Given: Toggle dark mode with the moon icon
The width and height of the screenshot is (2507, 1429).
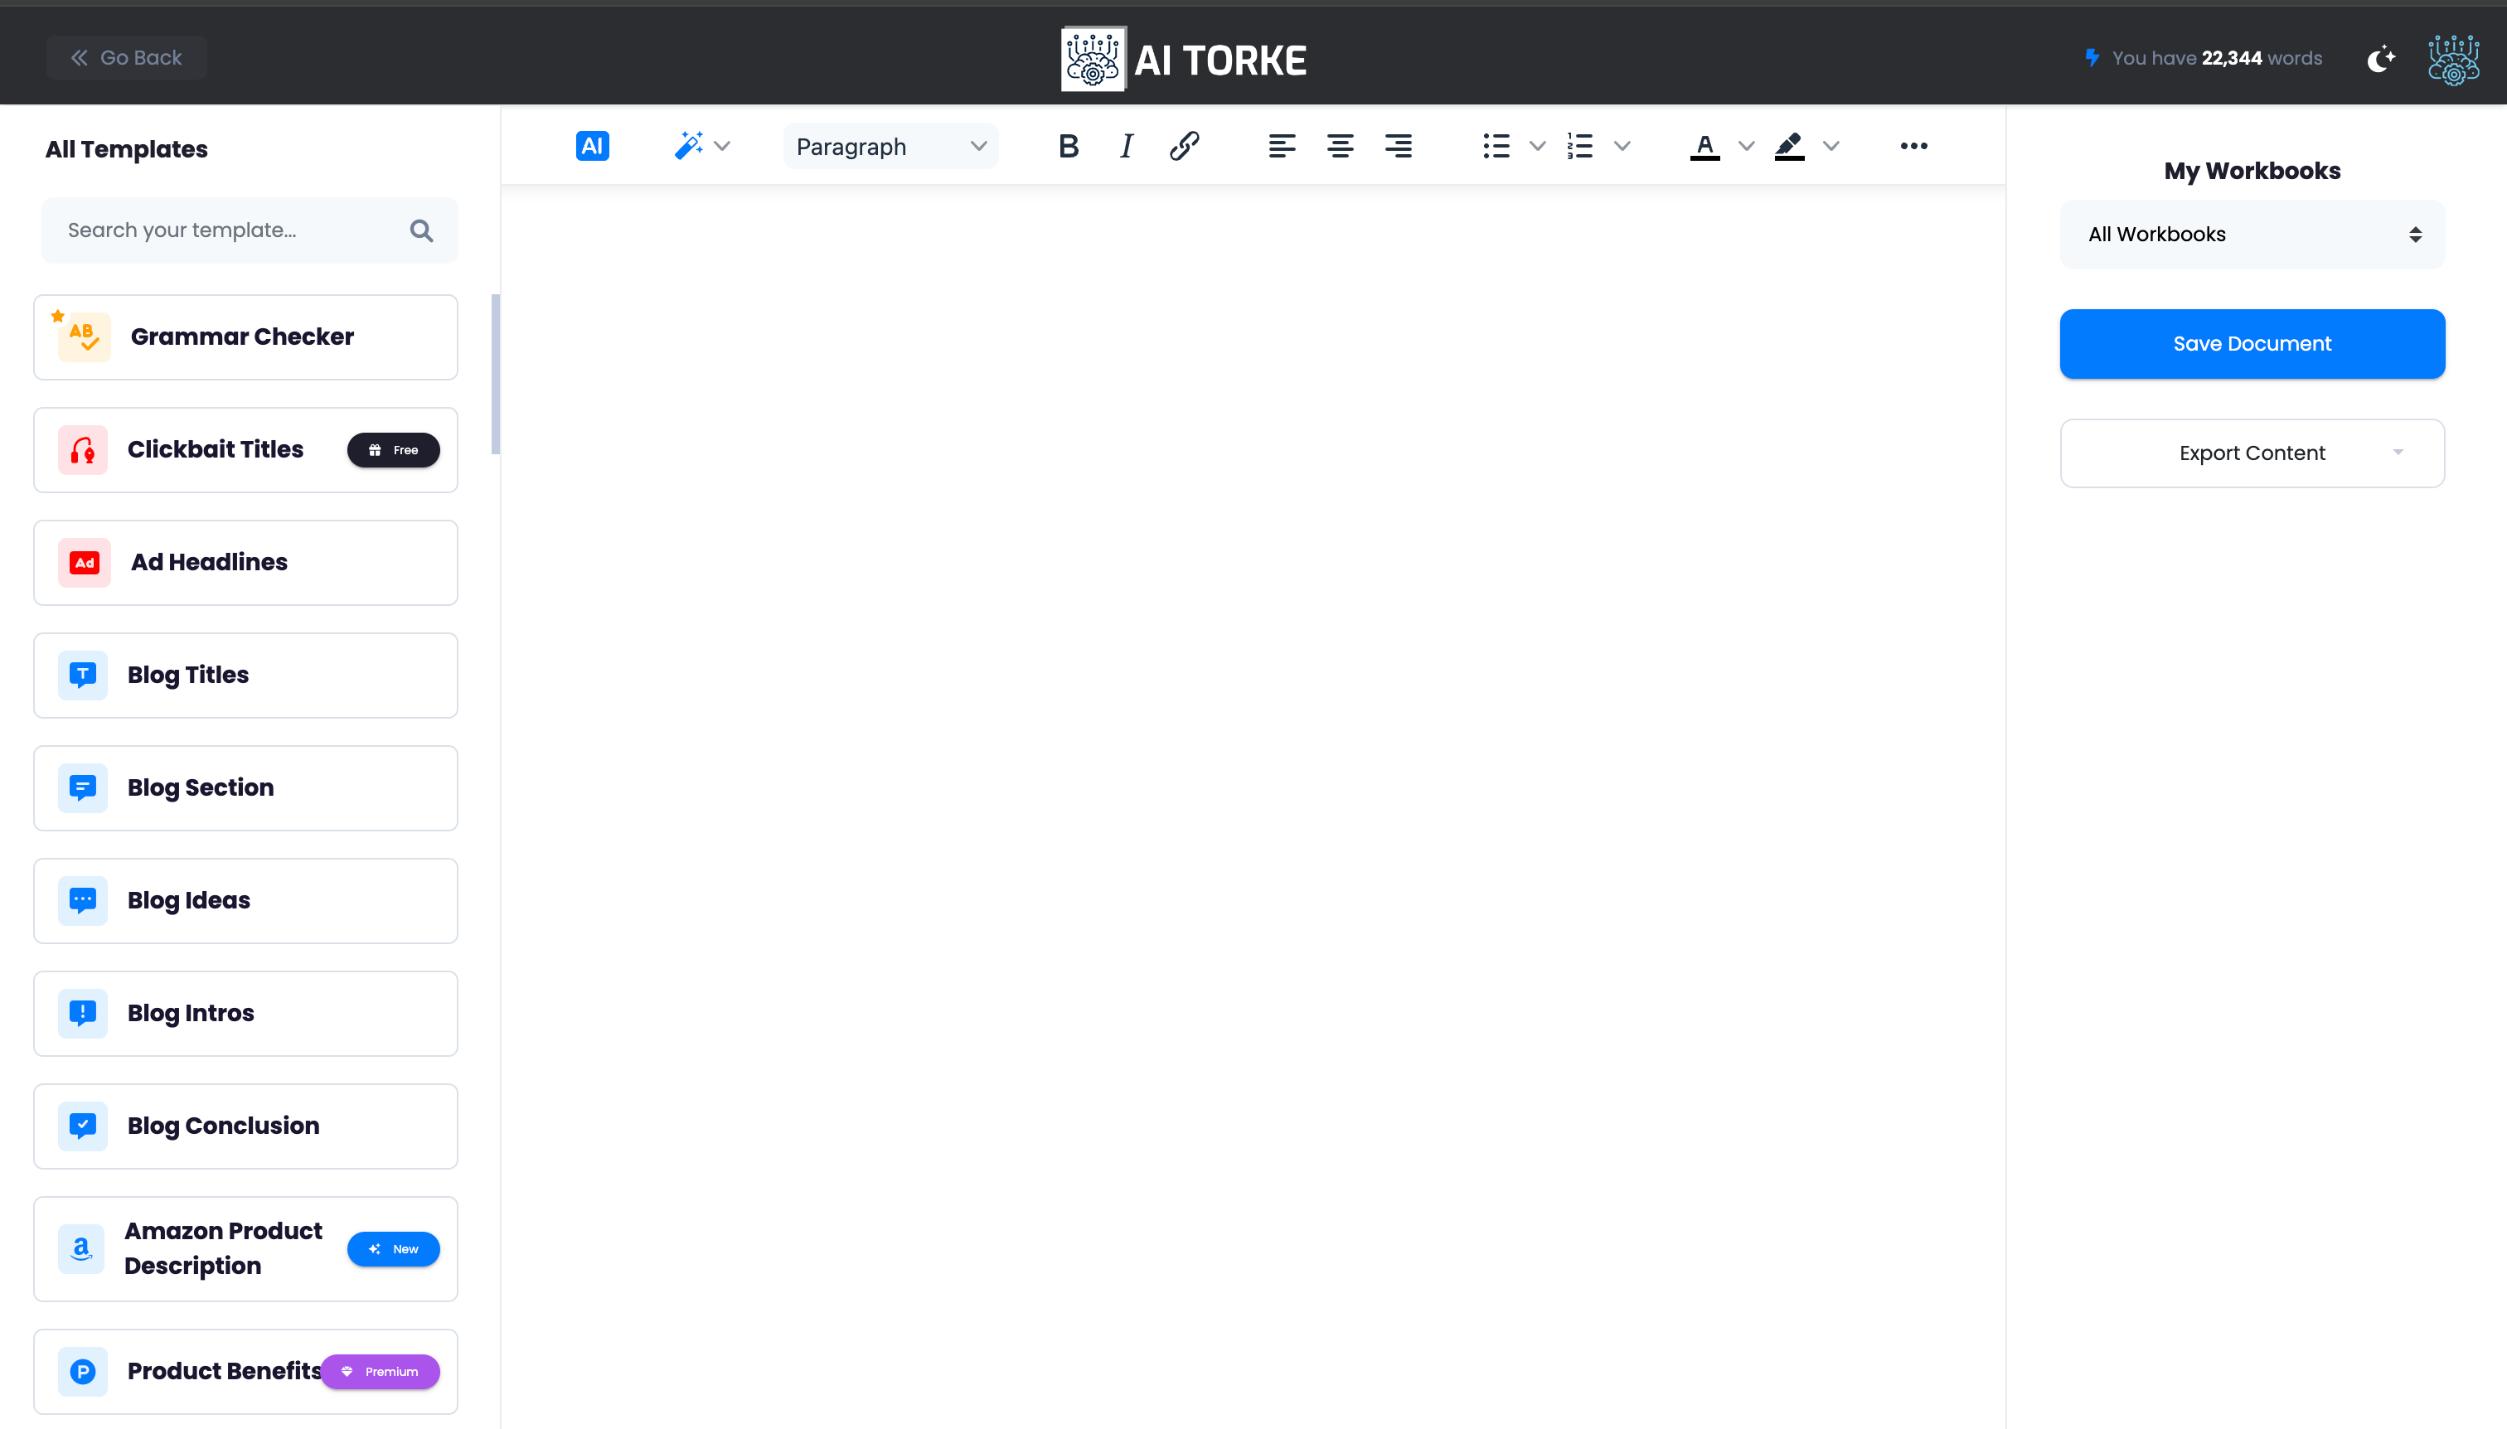Looking at the screenshot, I should (2381, 58).
